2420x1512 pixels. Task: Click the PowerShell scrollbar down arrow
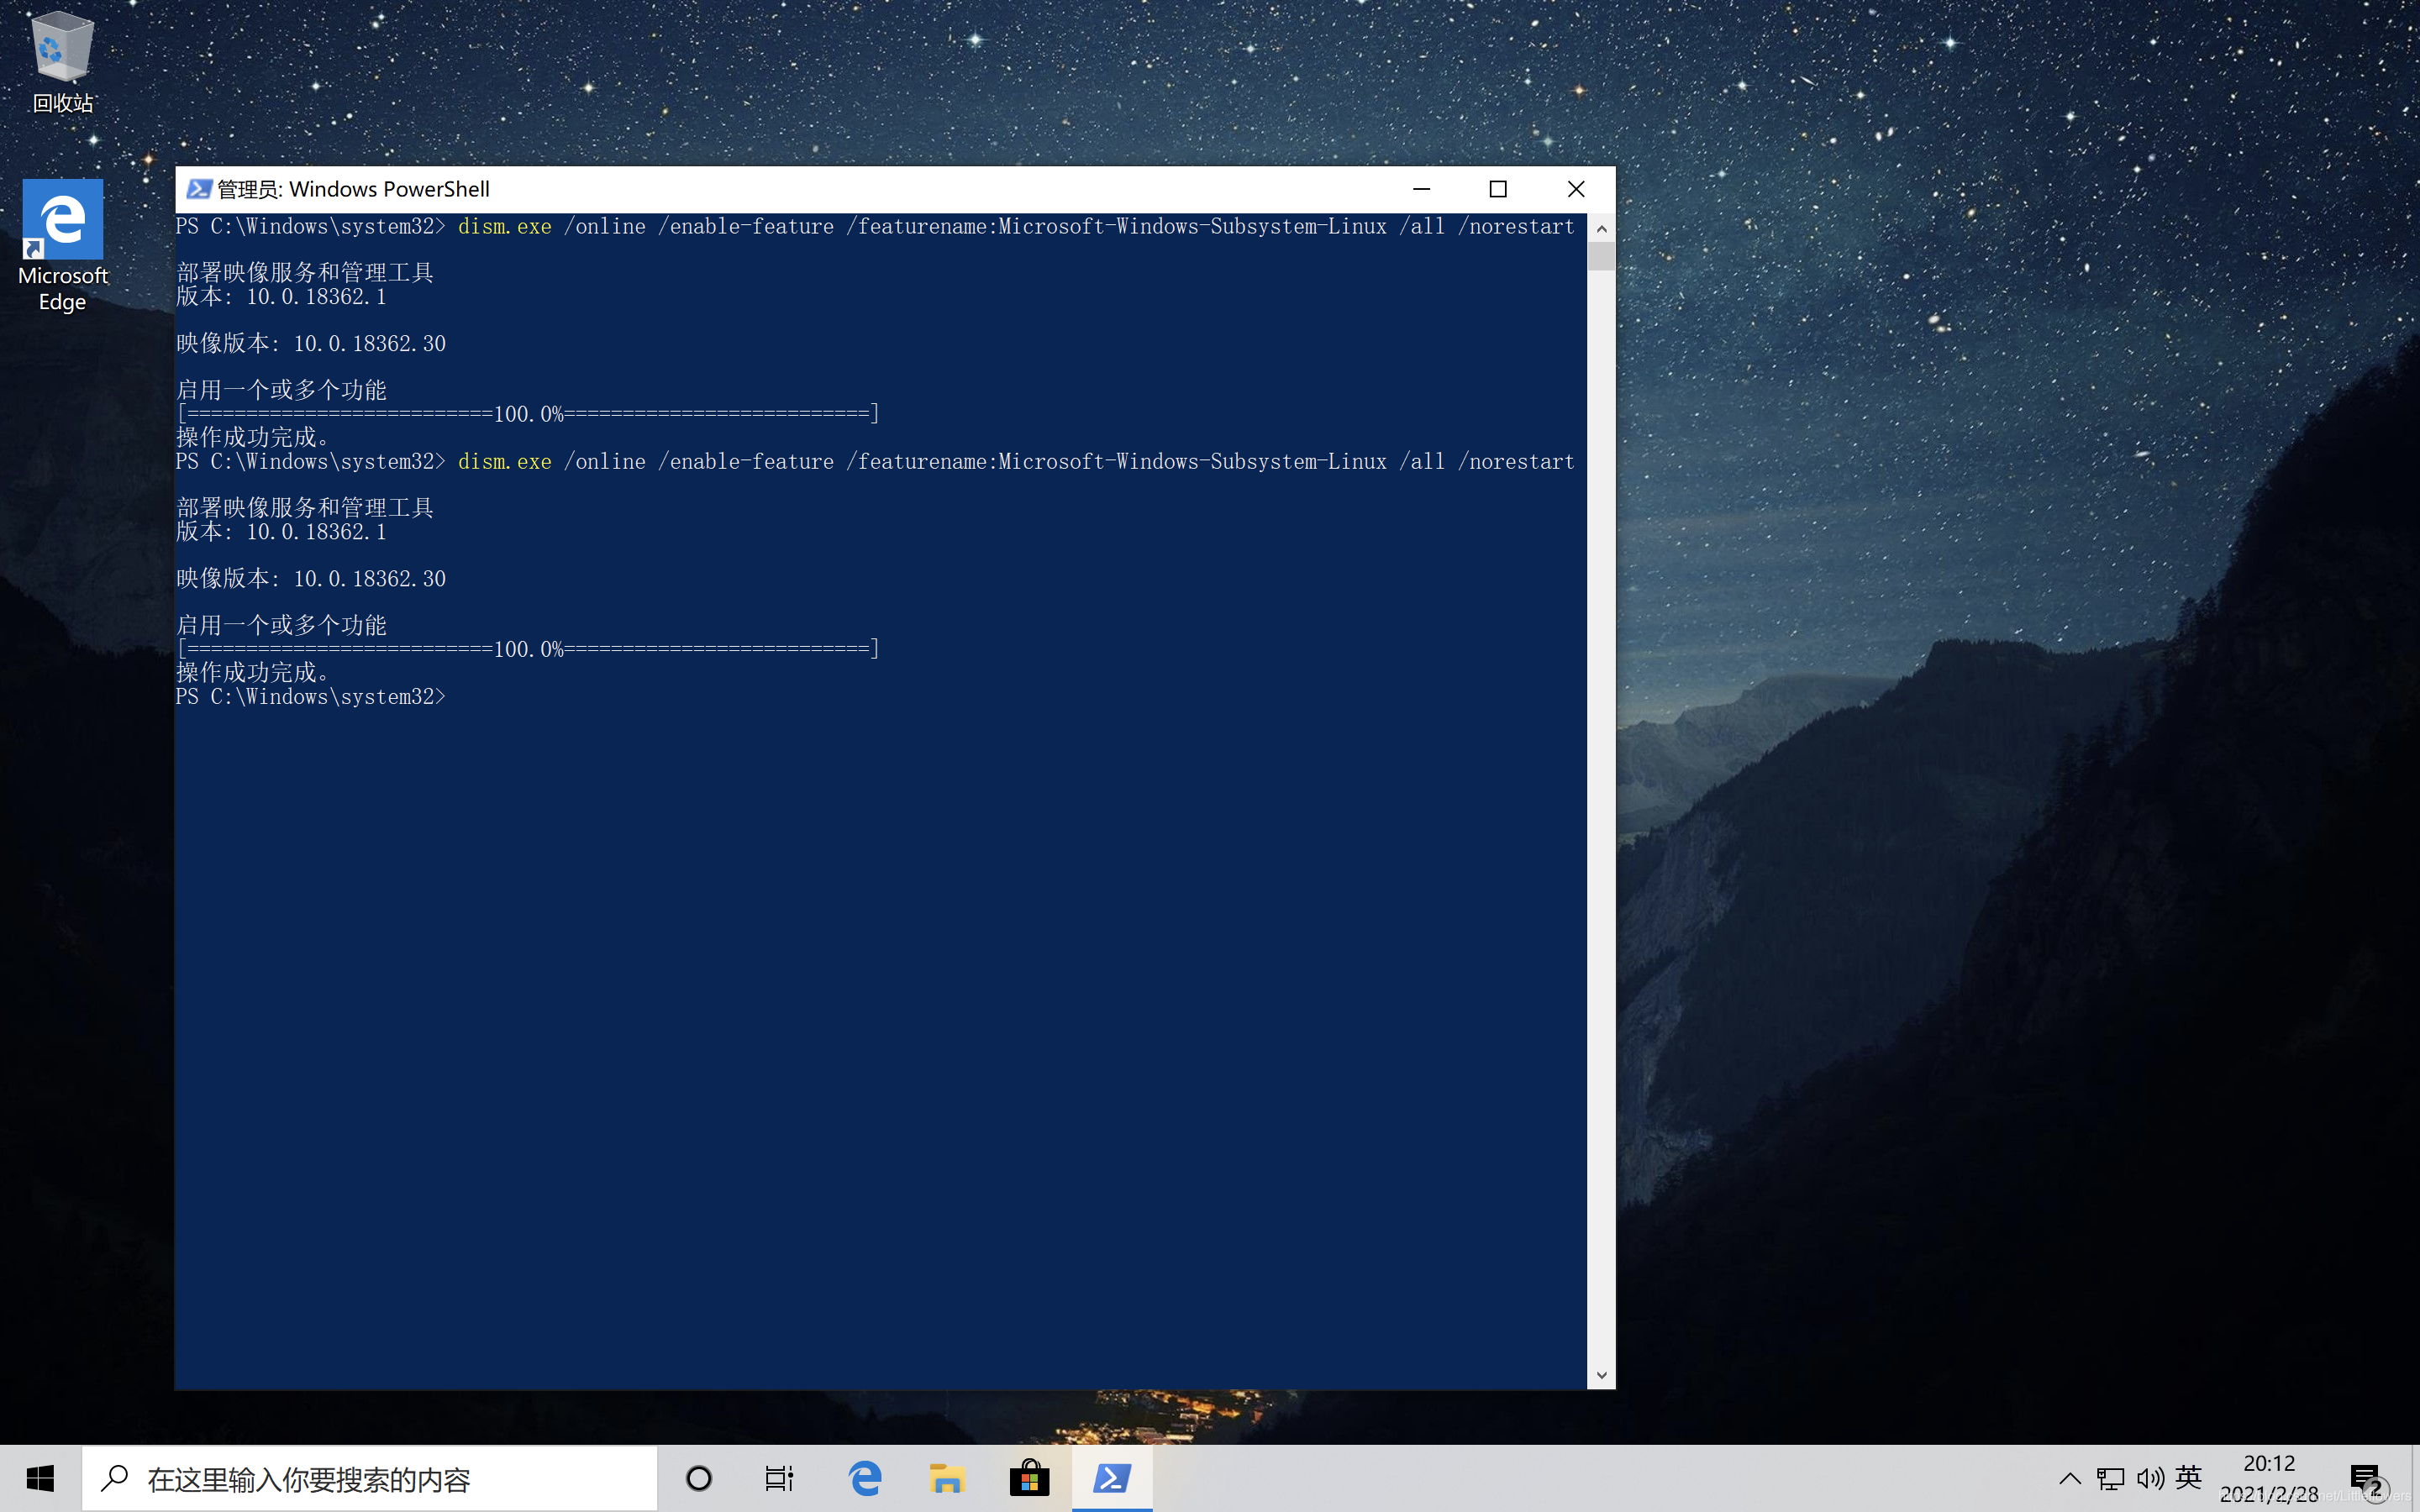click(1601, 1375)
